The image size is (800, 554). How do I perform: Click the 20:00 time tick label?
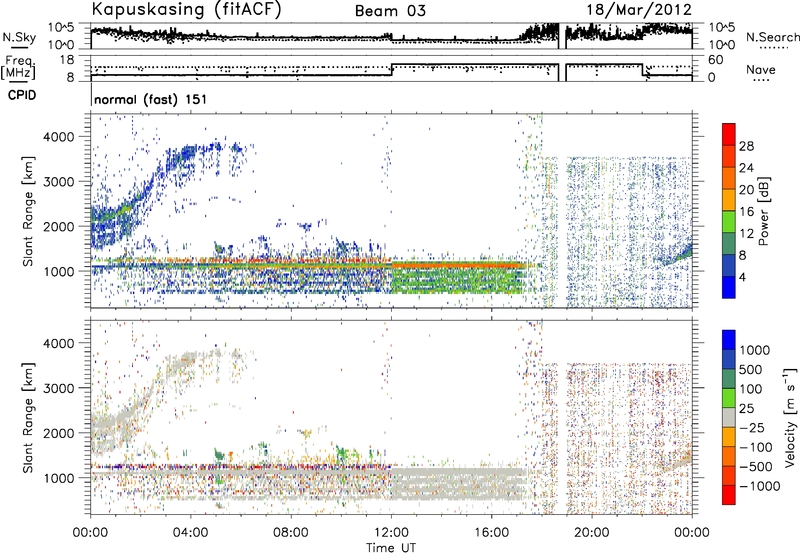point(592,533)
